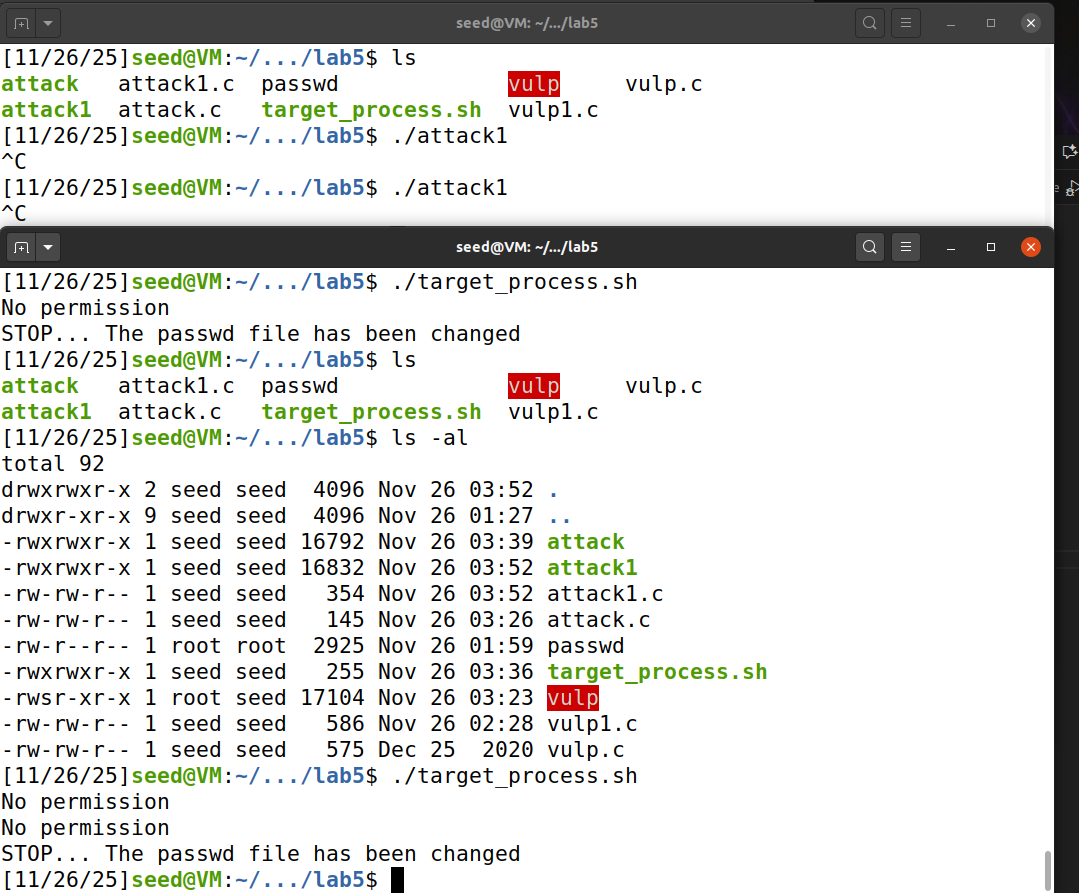
Task: Click search icon in front terminal window
Action: (870, 247)
